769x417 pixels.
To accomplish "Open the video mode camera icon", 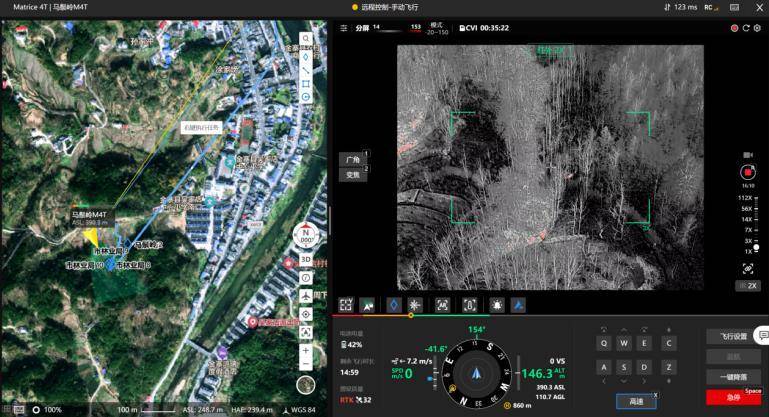I will [748, 155].
